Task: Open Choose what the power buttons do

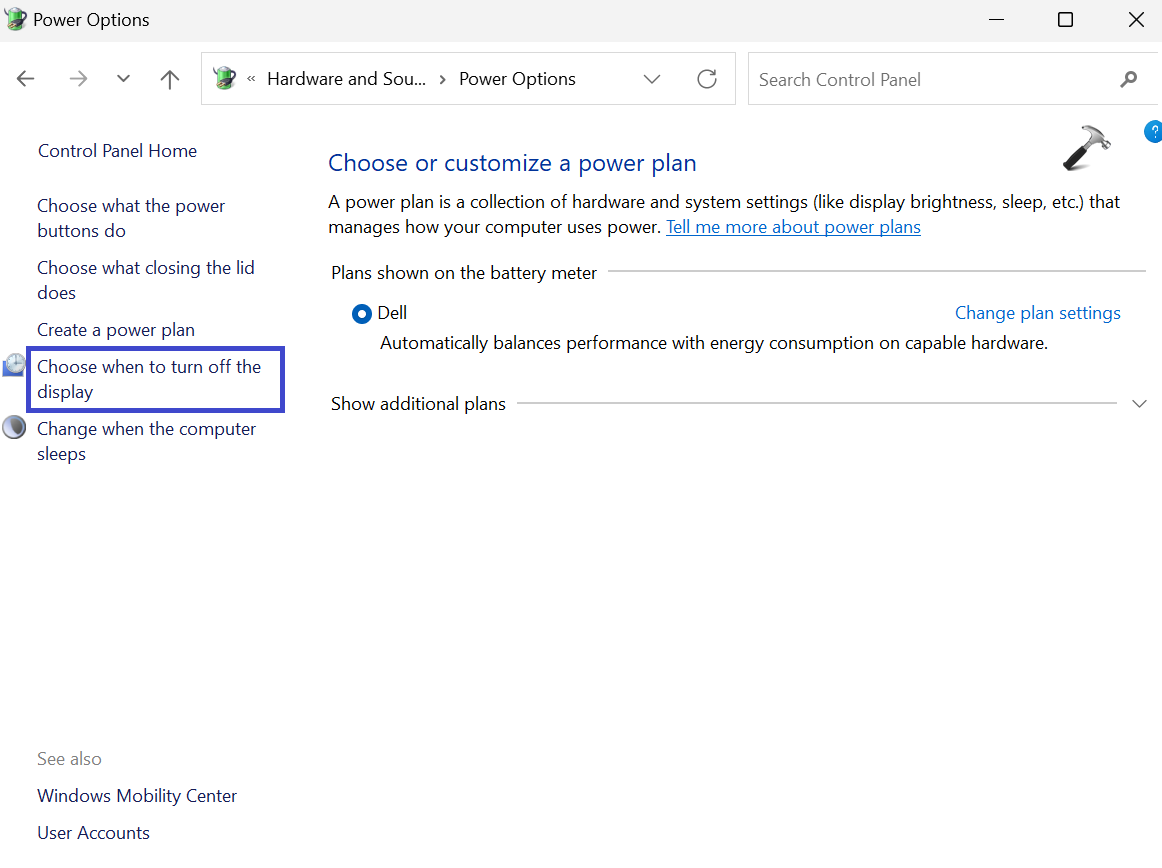Action: point(131,218)
